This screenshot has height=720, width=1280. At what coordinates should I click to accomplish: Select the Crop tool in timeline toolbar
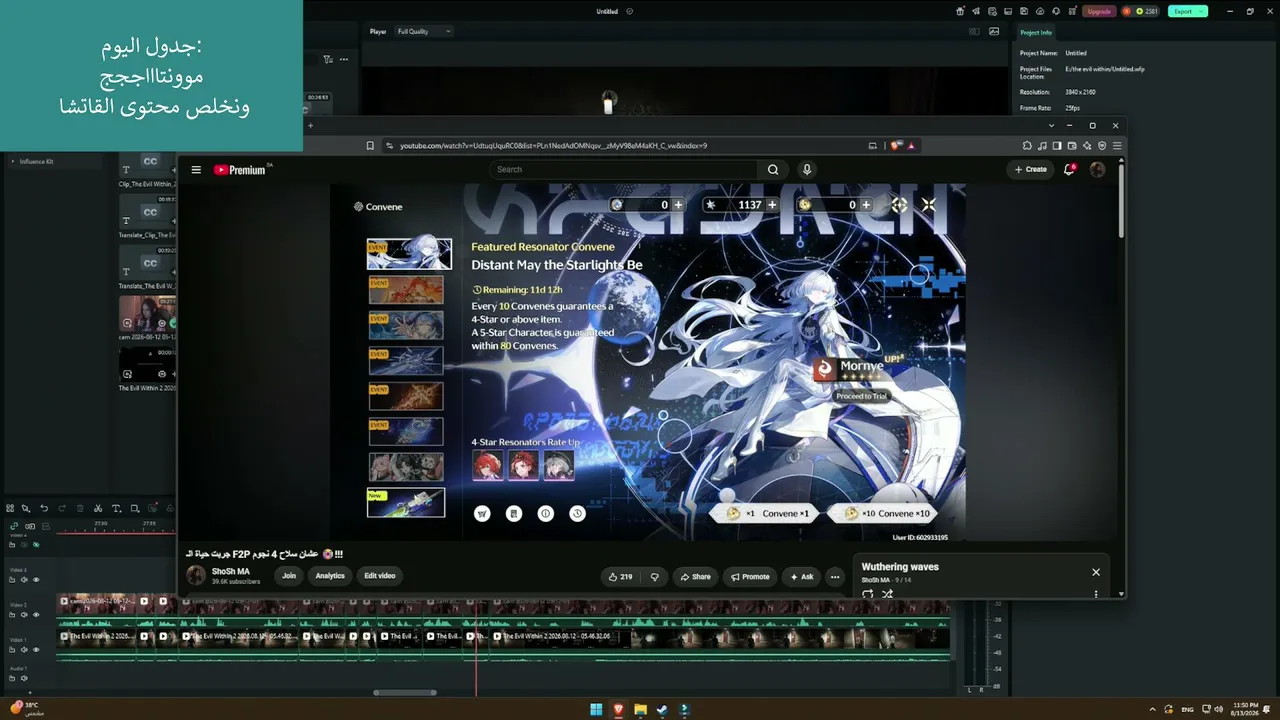click(135, 508)
